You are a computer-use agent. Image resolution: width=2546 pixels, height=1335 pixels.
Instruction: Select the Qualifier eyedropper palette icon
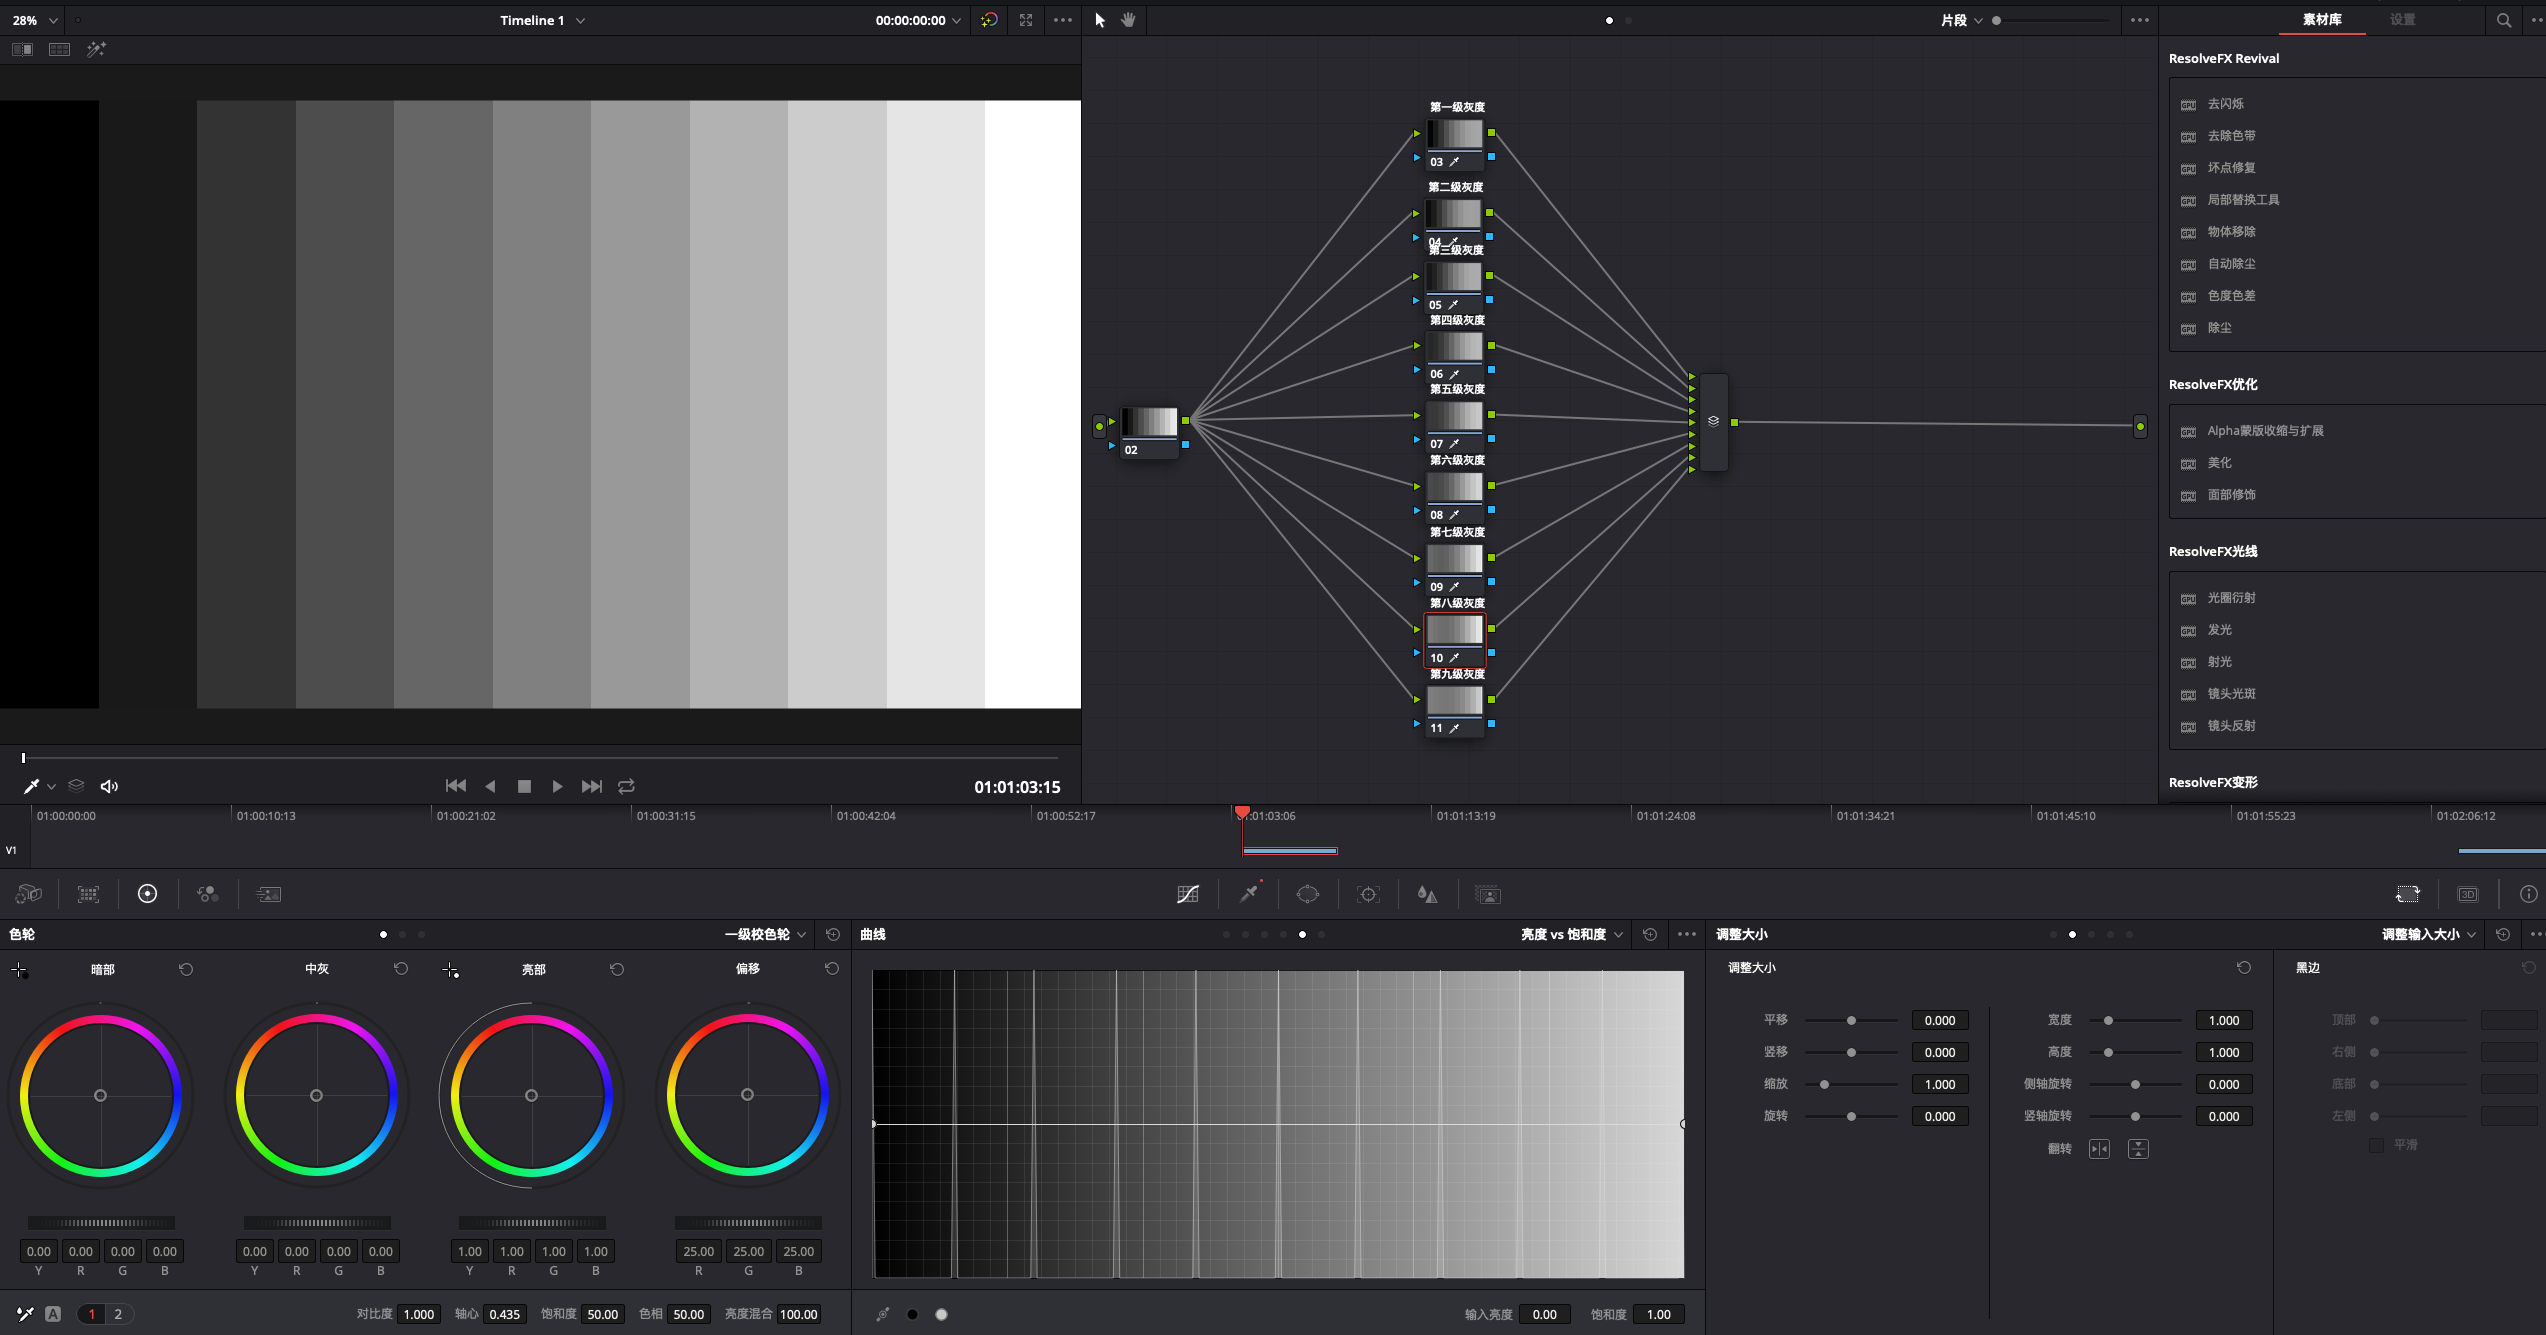click(x=1249, y=894)
